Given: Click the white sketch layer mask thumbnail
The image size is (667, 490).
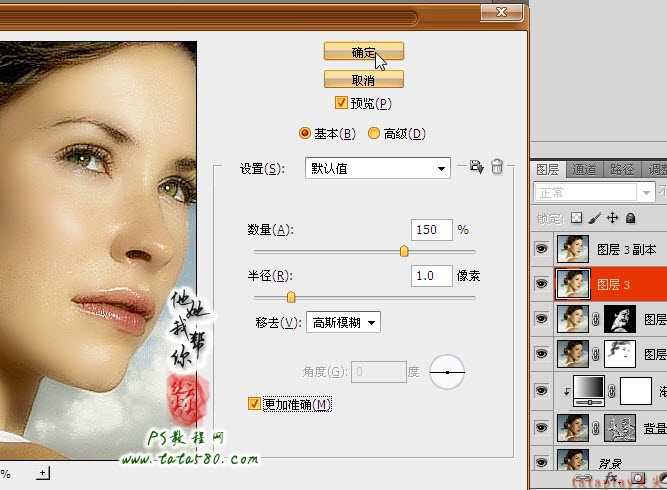Looking at the screenshot, I should 620,354.
